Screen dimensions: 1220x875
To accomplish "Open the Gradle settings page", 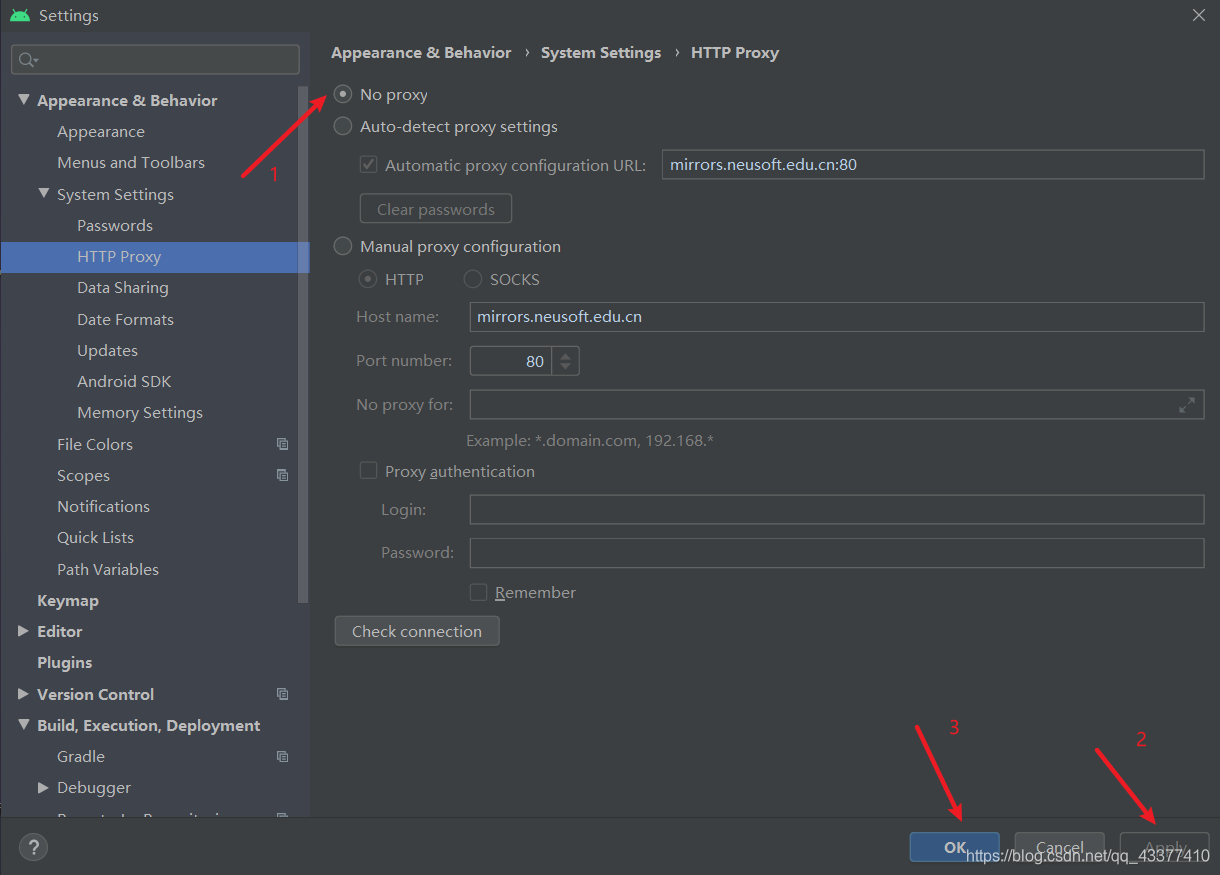I will point(81,756).
